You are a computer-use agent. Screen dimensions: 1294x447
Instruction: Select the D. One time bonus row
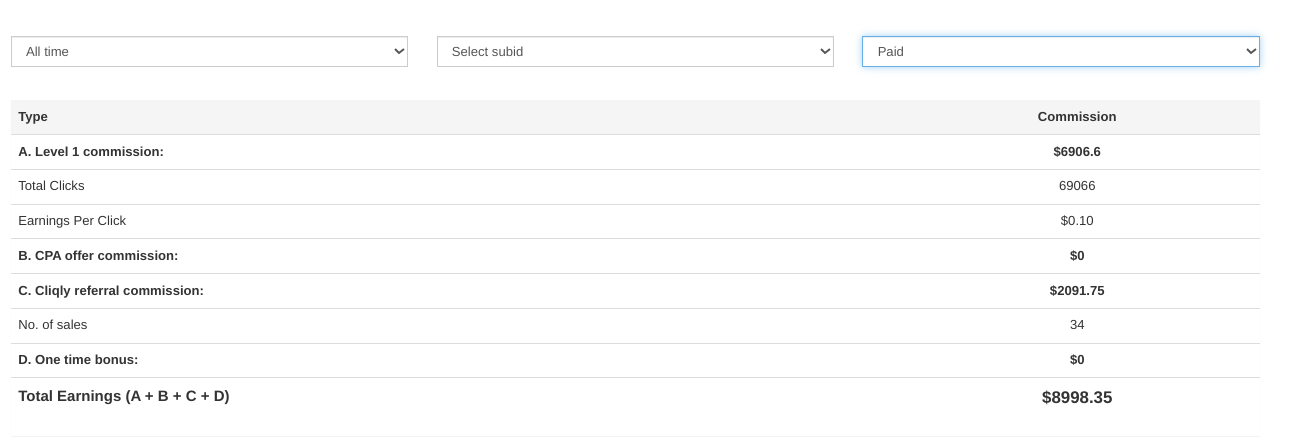(x=635, y=360)
